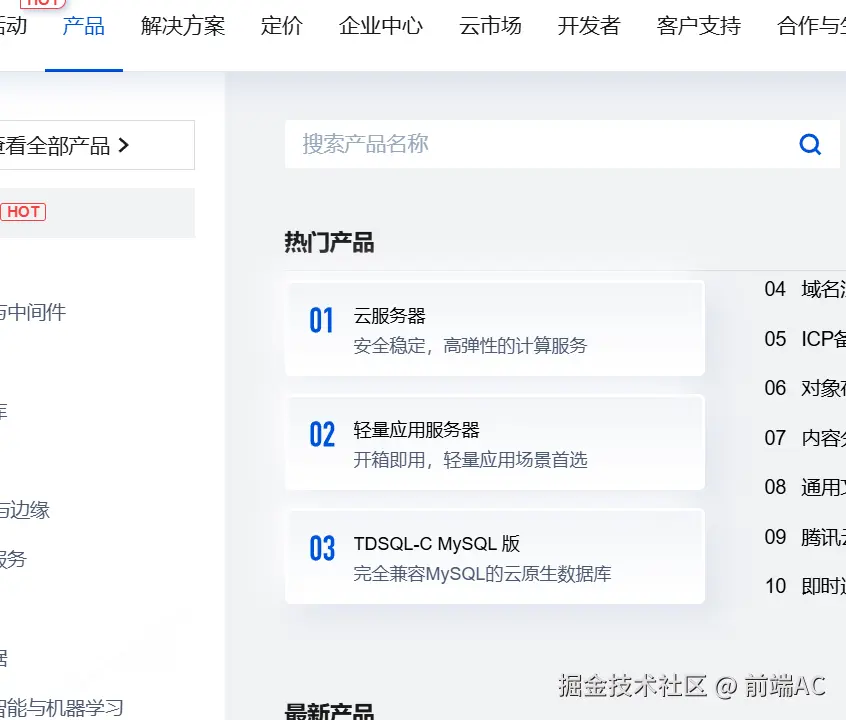Click the red HOT badge in sidebar
This screenshot has width=846, height=720.
pyautogui.click(x=23, y=212)
